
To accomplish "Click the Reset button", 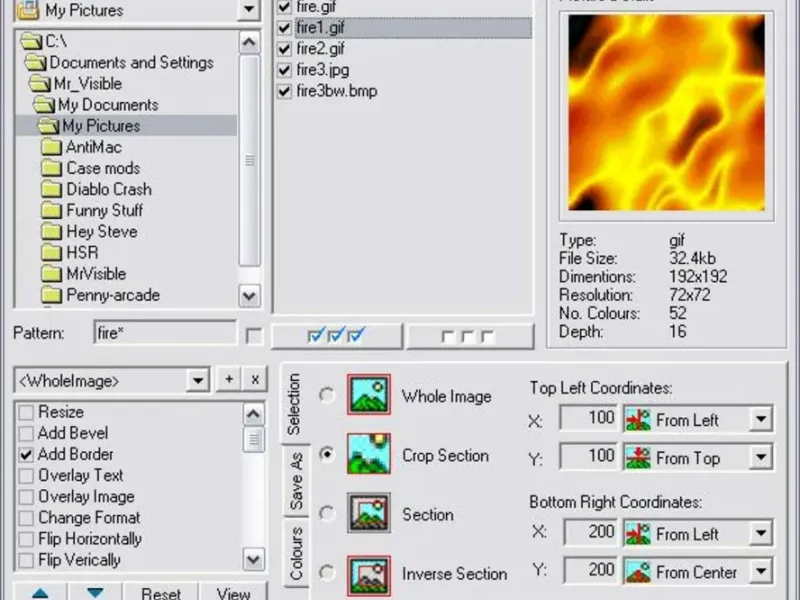I will [161, 593].
